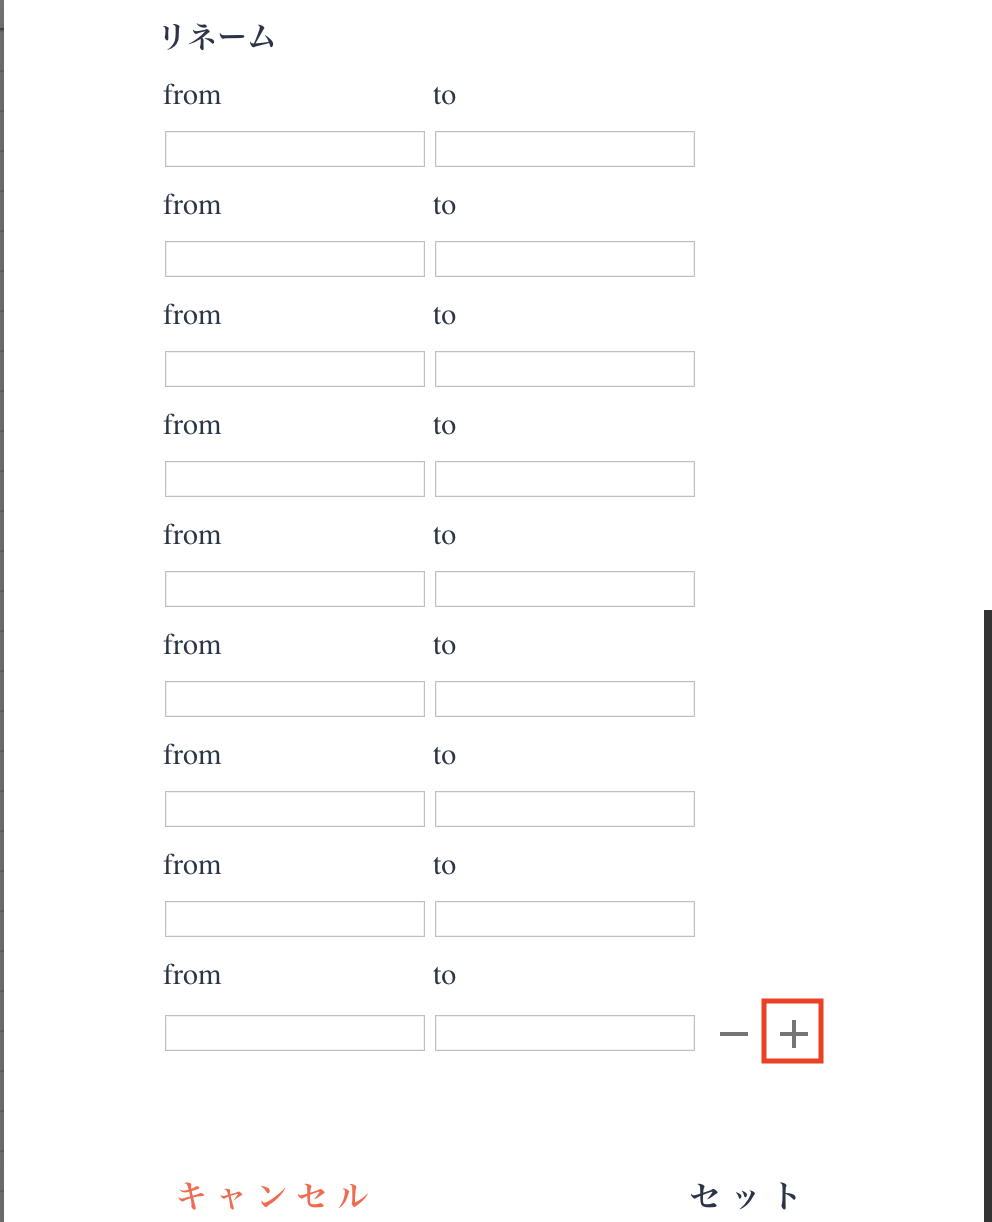This screenshot has width=992, height=1222.
Task: Click the eighth row's from field
Action: click(295, 919)
